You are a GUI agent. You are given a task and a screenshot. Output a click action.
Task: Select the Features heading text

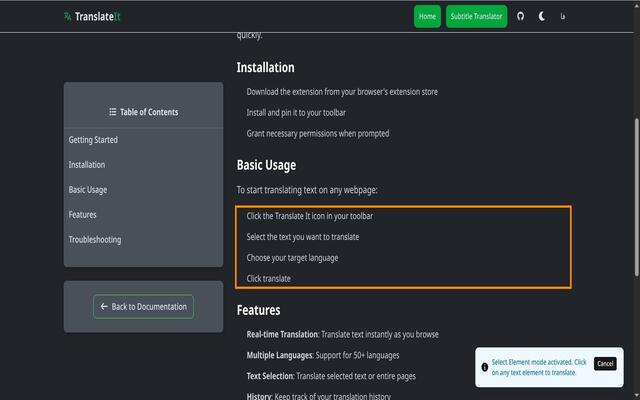pyautogui.click(x=258, y=310)
